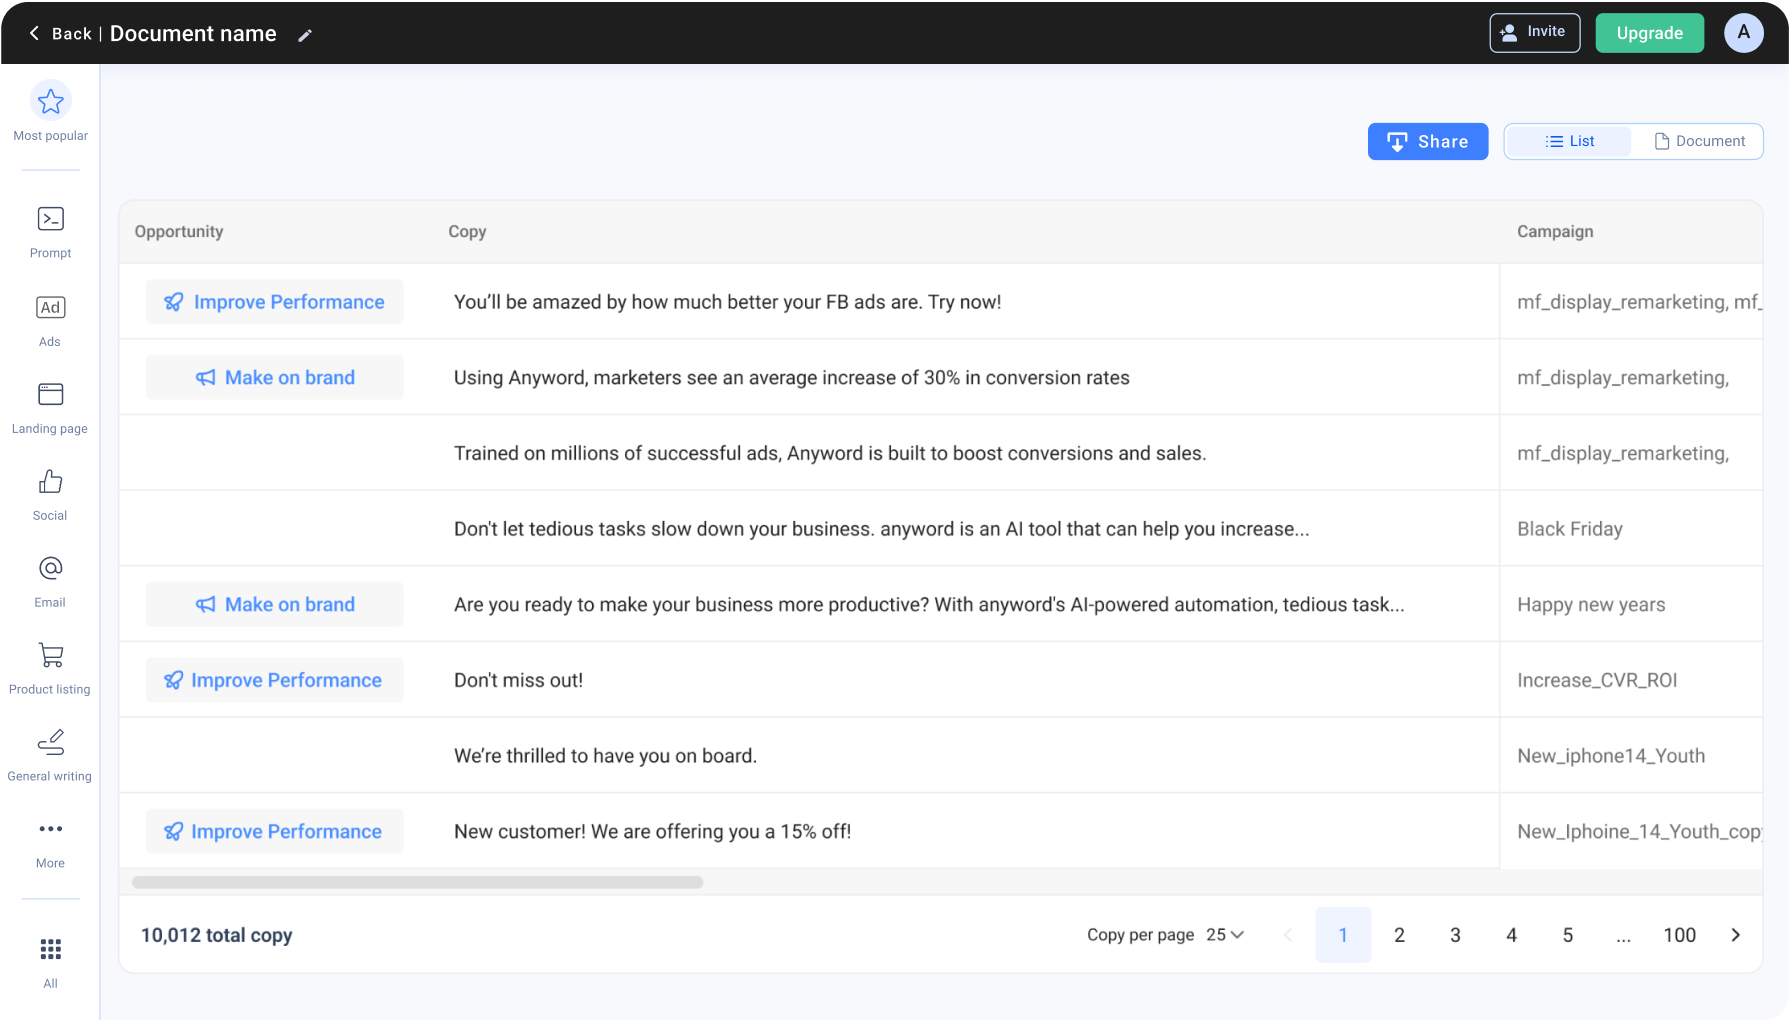Screen dimensions: 1789x1020
Task: Open the user avatar A
Action: (x=1743, y=32)
